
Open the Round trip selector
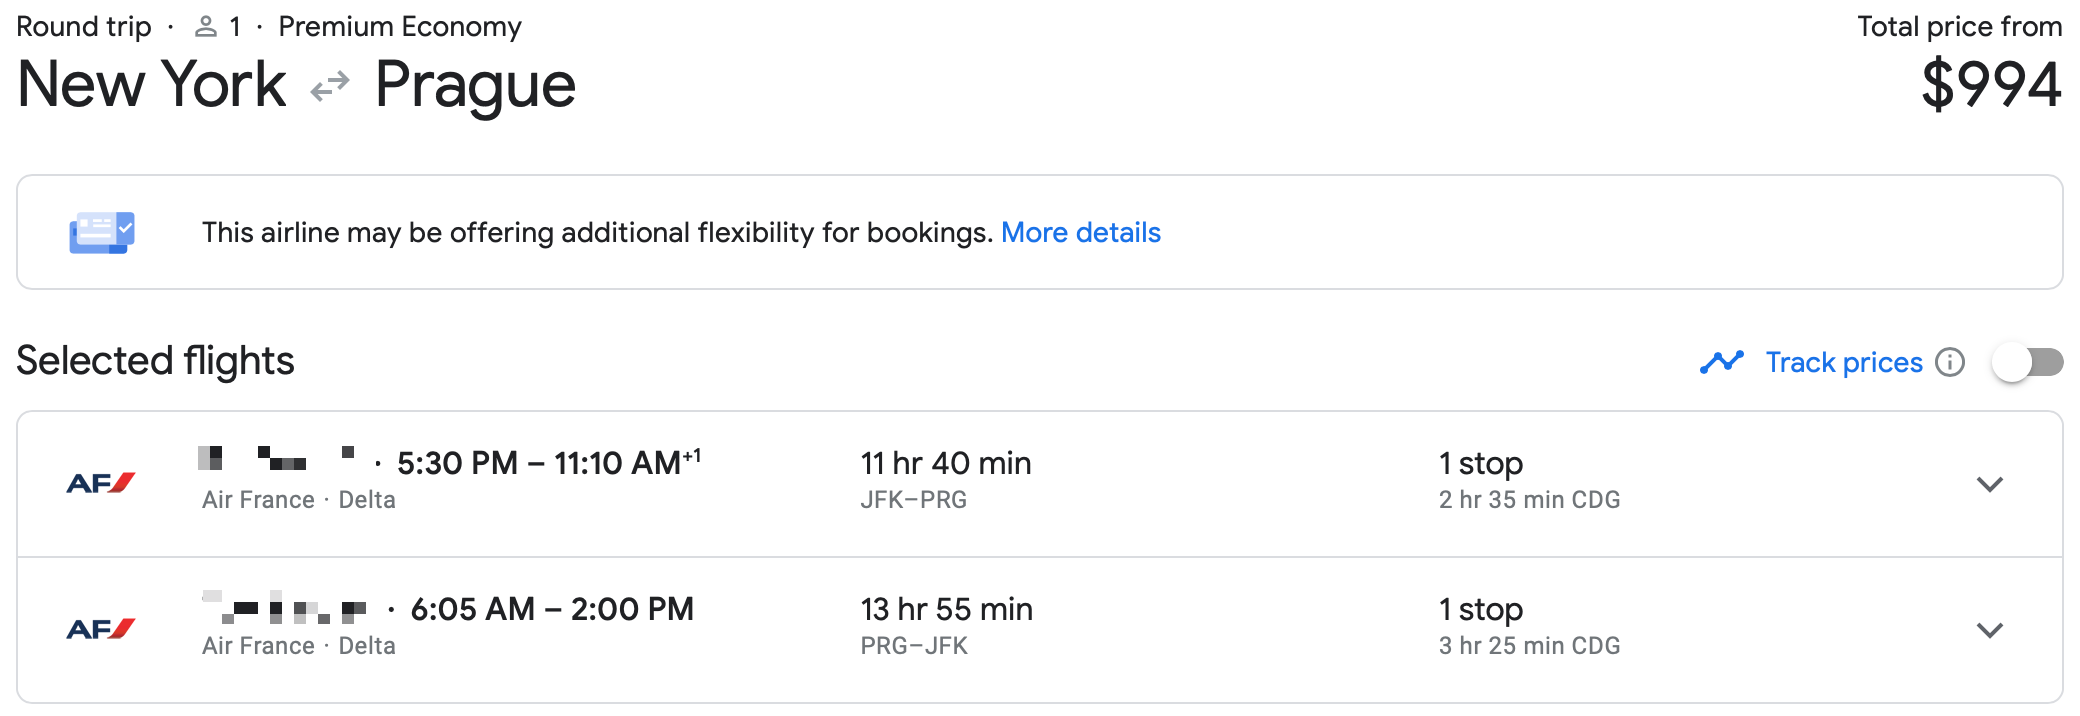click(85, 26)
